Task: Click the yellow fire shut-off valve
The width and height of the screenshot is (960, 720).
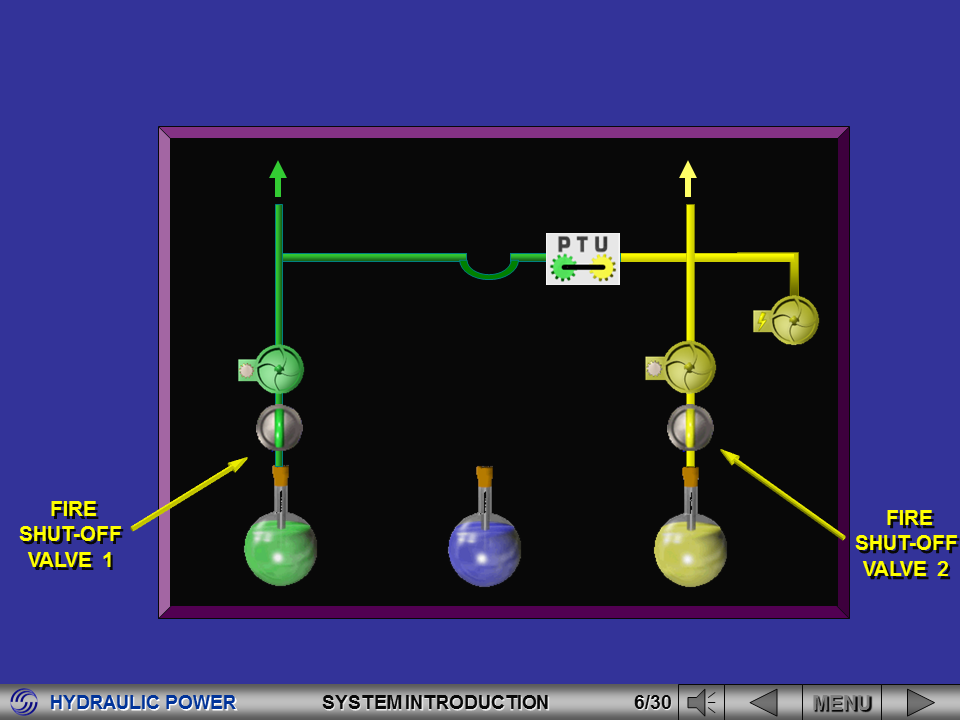Action: 690,427
